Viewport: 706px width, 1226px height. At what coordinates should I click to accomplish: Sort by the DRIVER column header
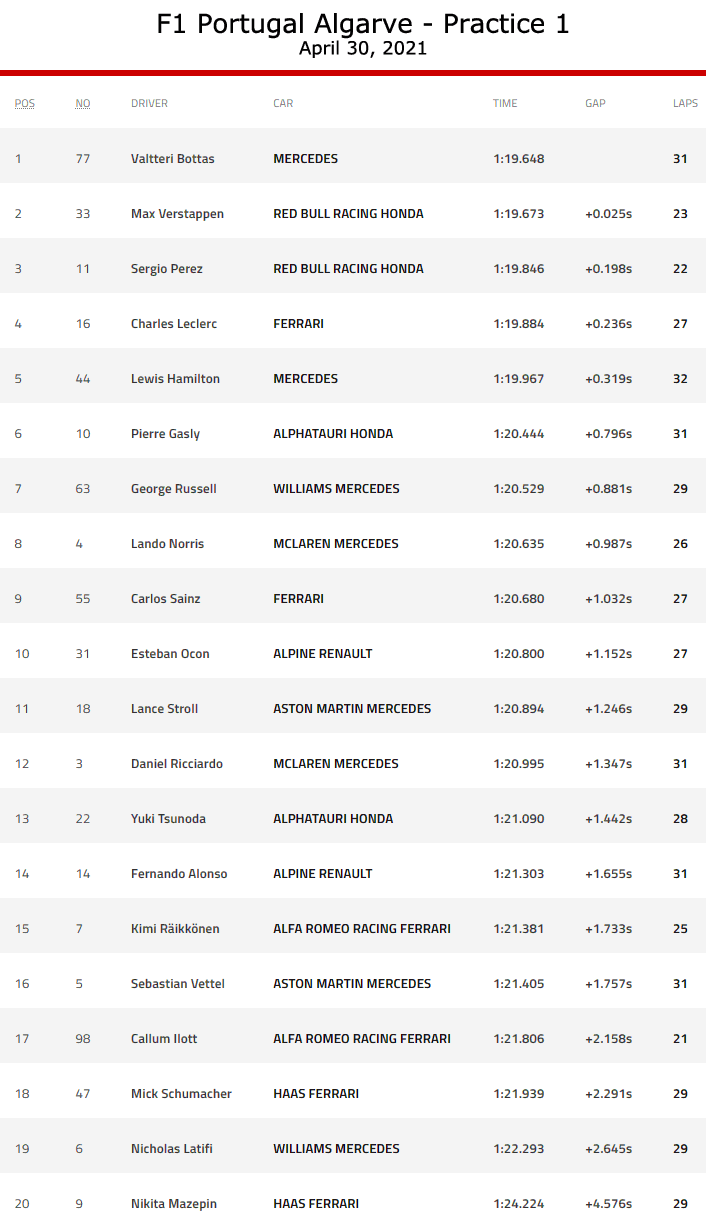(149, 103)
